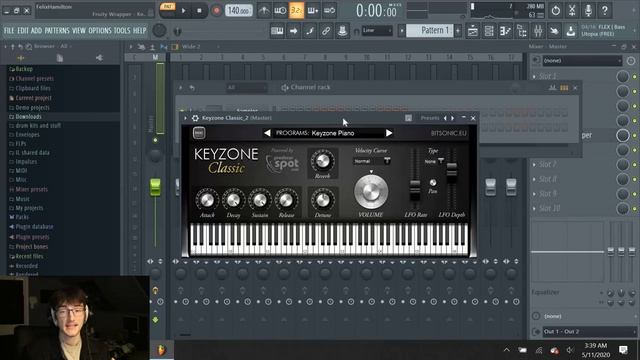
Task: Open the HELP menu
Action: (139, 31)
